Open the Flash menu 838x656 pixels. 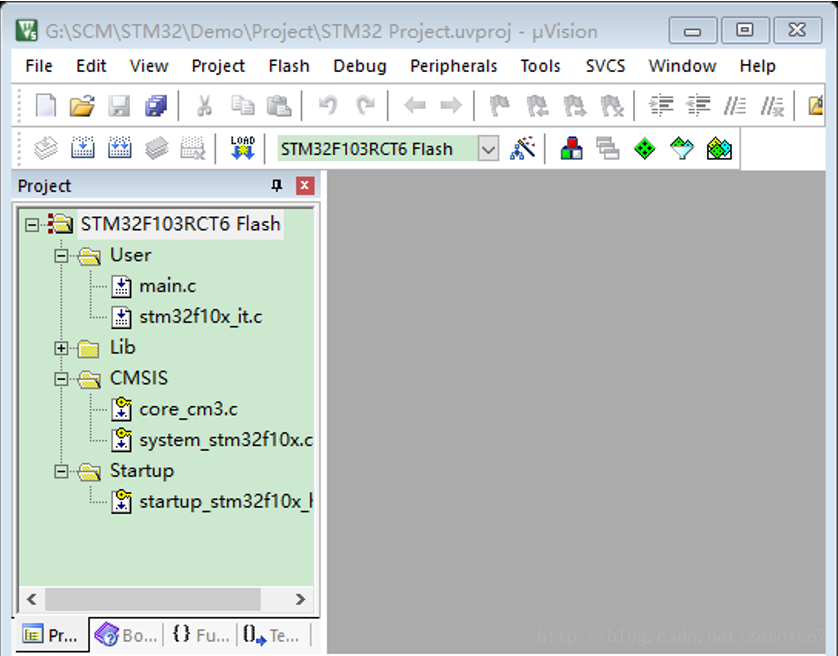tap(289, 66)
